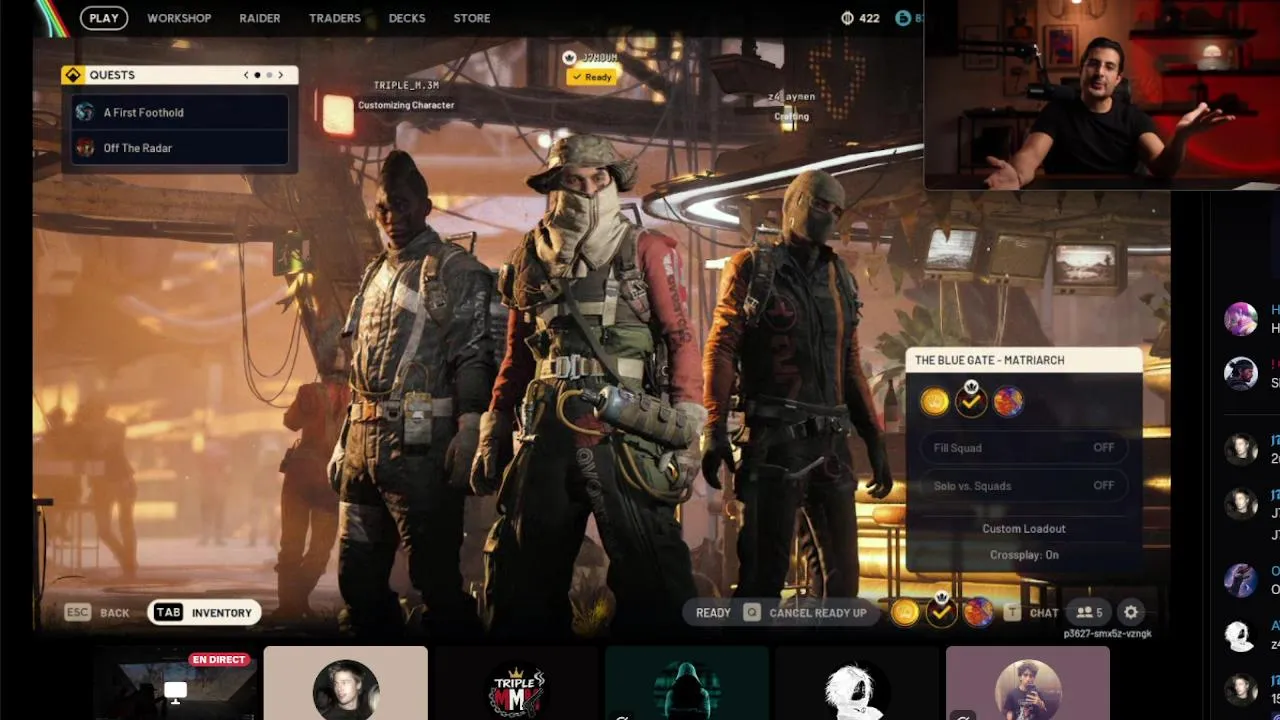Select checkmark leader avatar in Blue Gate panel
The image size is (1280, 720).
[x=971, y=401]
